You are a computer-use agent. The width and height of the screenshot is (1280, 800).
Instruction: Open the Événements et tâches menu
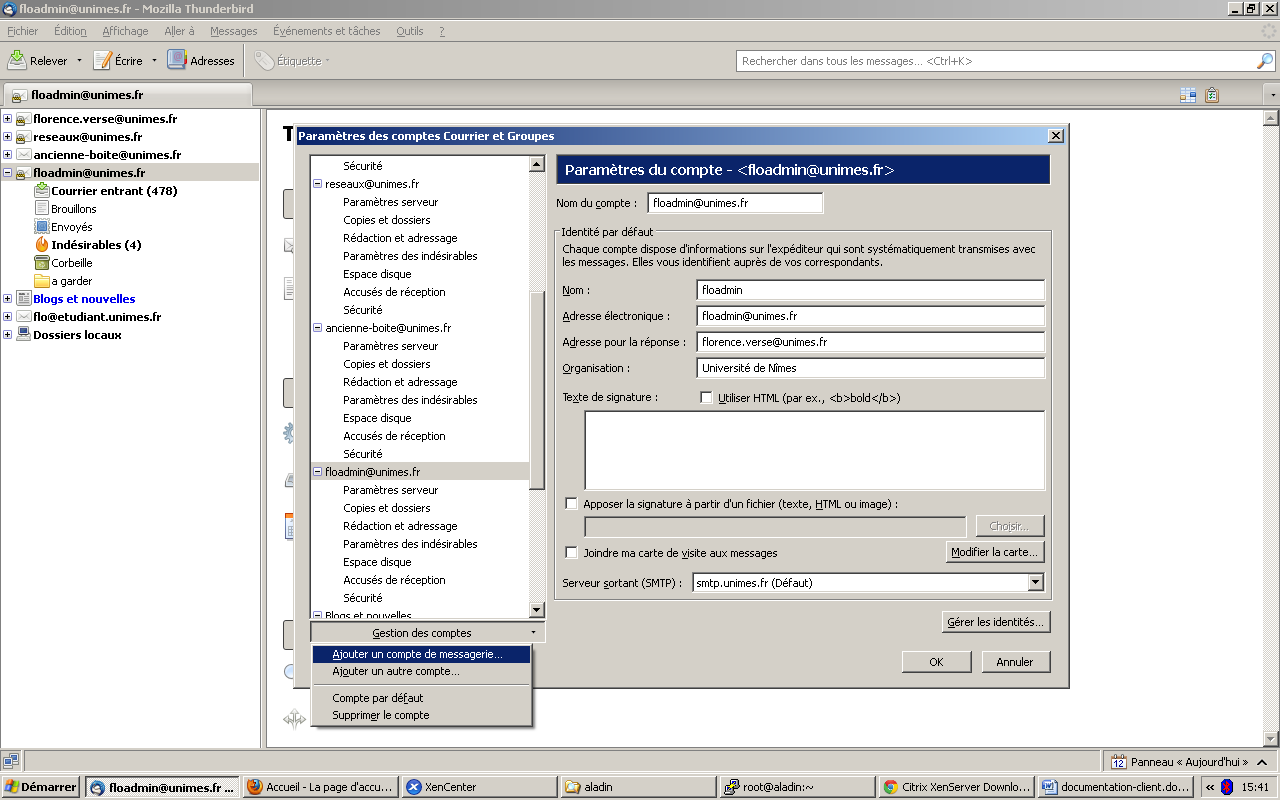[x=326, y=31]
